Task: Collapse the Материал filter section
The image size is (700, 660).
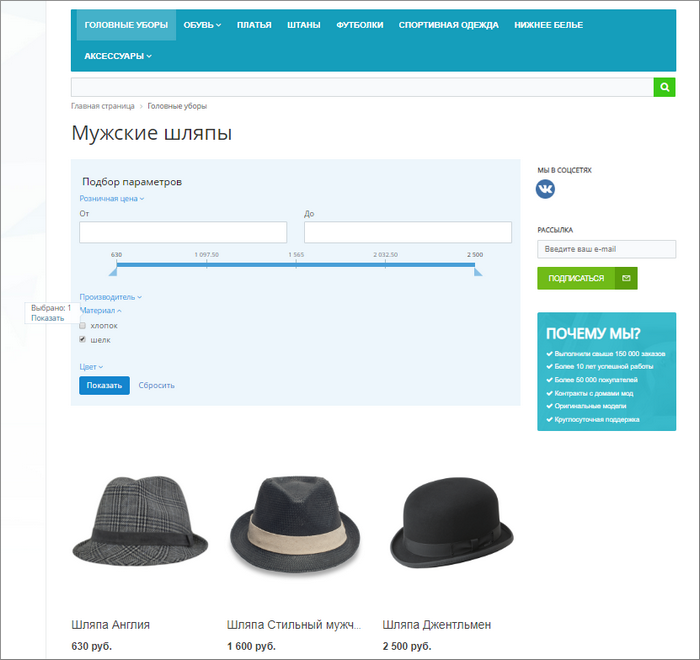Action: tap(100, 310)
